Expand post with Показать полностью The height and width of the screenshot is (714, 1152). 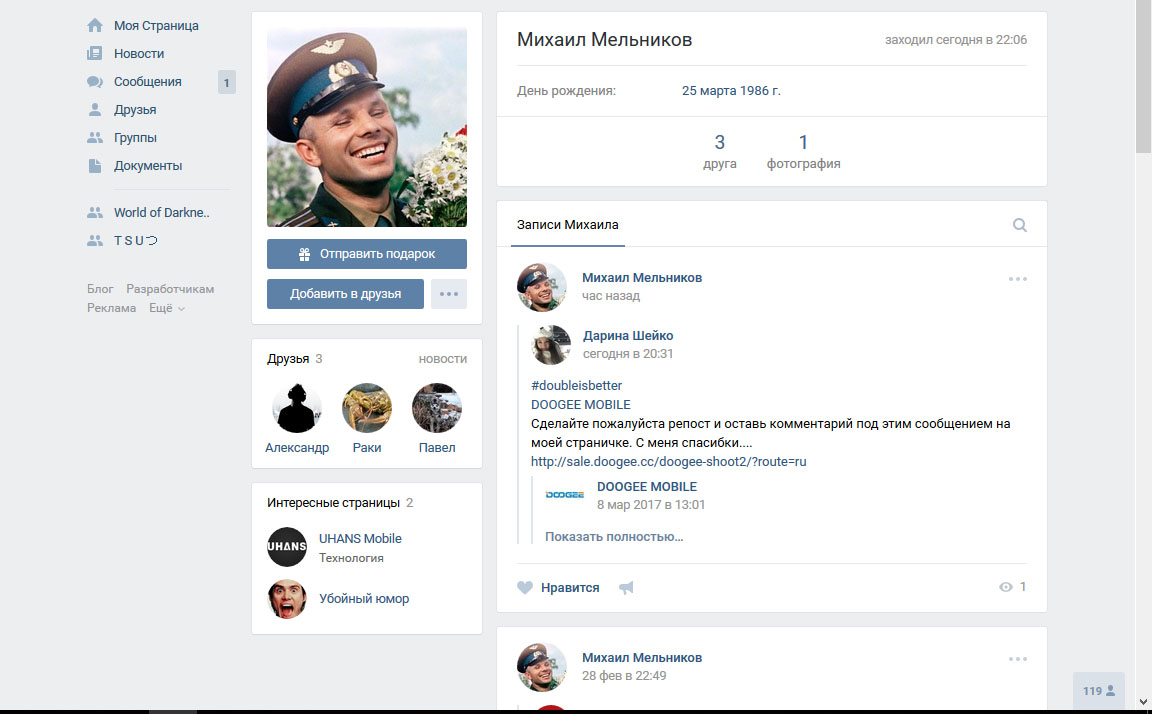[614, 537]
